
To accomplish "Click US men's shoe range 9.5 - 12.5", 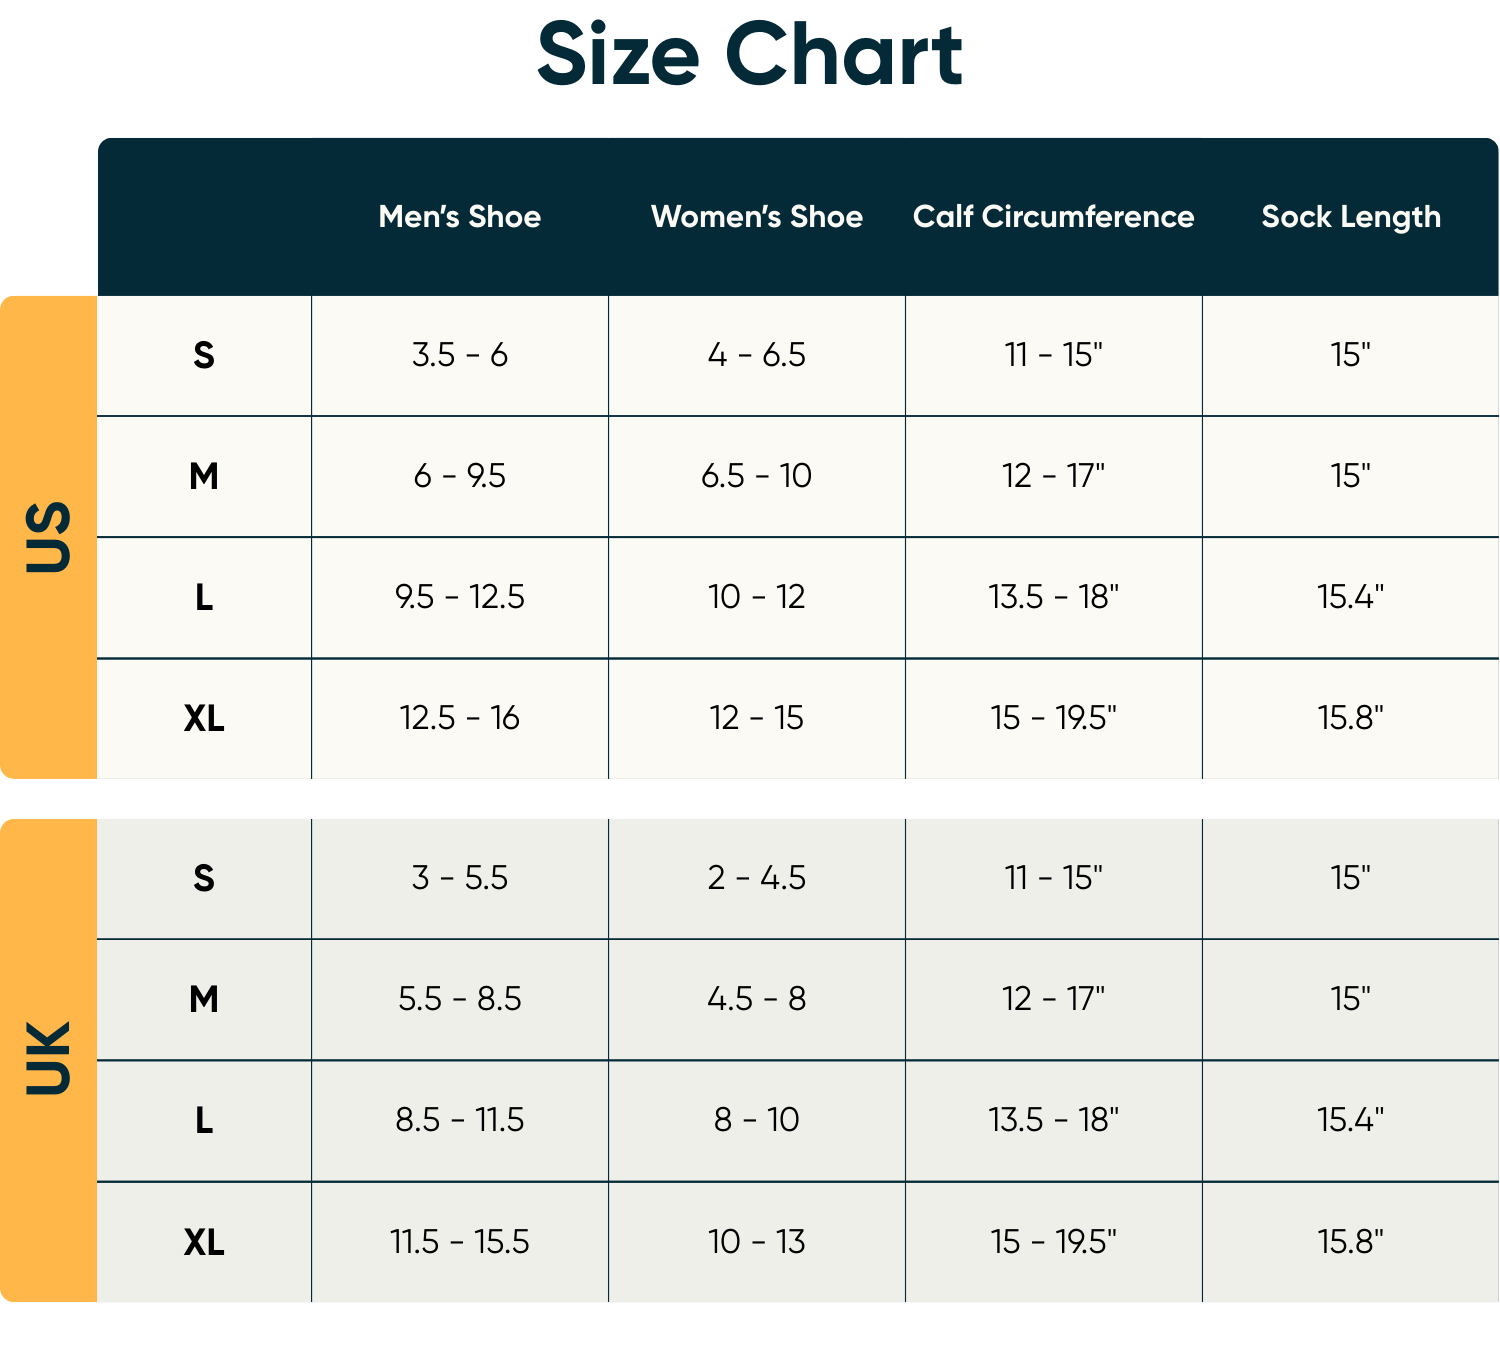I will [x=459, y=597].
